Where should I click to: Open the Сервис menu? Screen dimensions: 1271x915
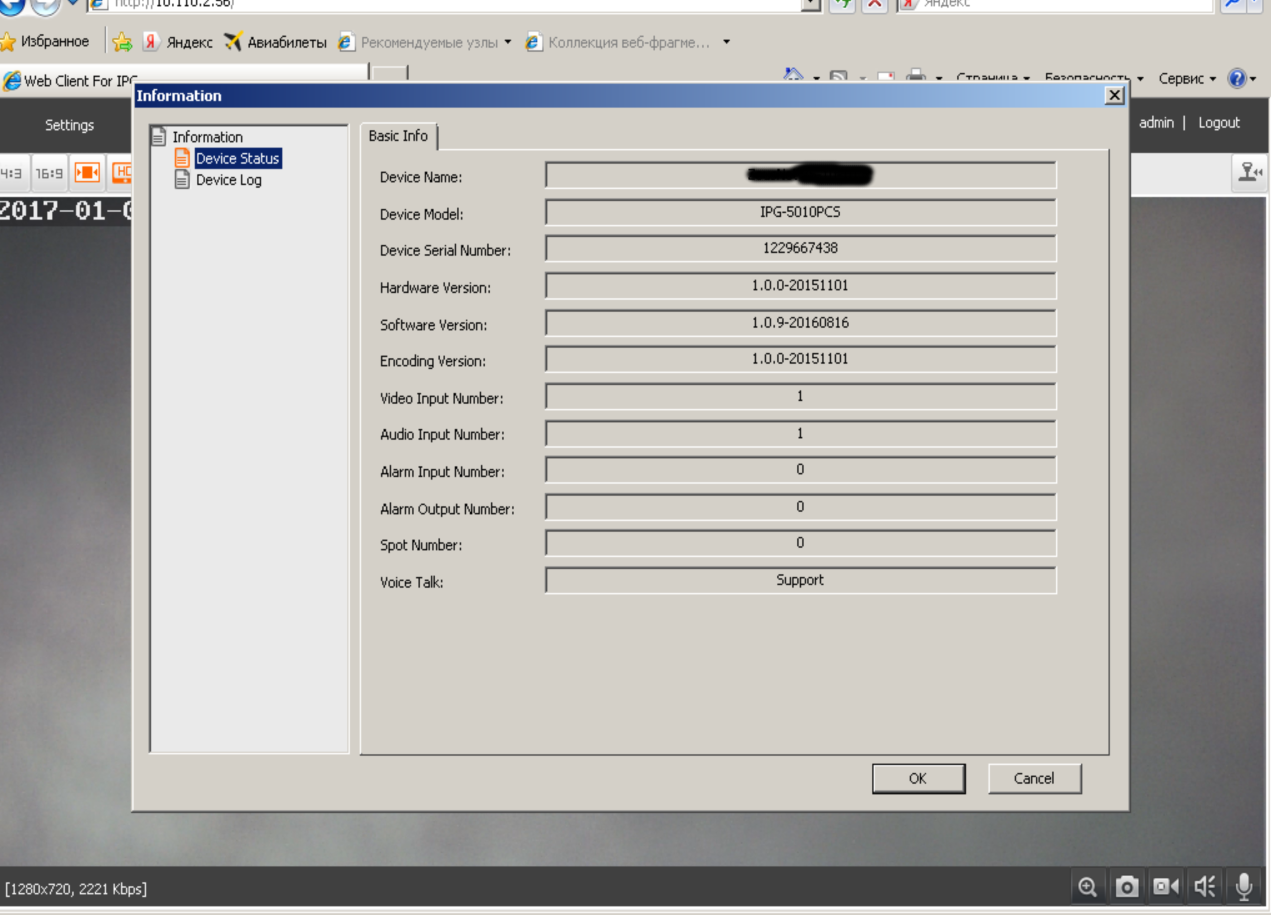click(1187, 78)
